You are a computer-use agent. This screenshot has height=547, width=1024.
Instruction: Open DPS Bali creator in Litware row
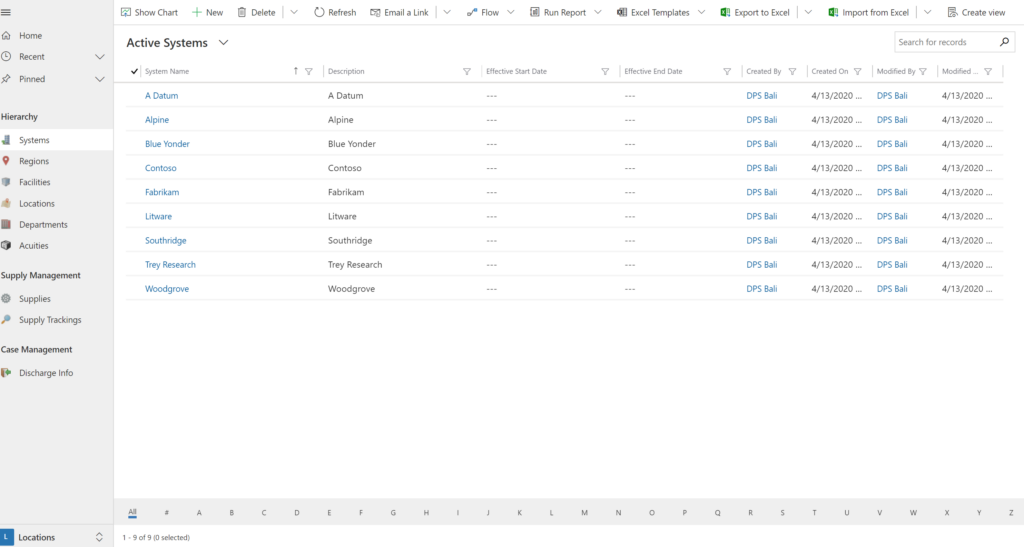click(x=761, y=217)
